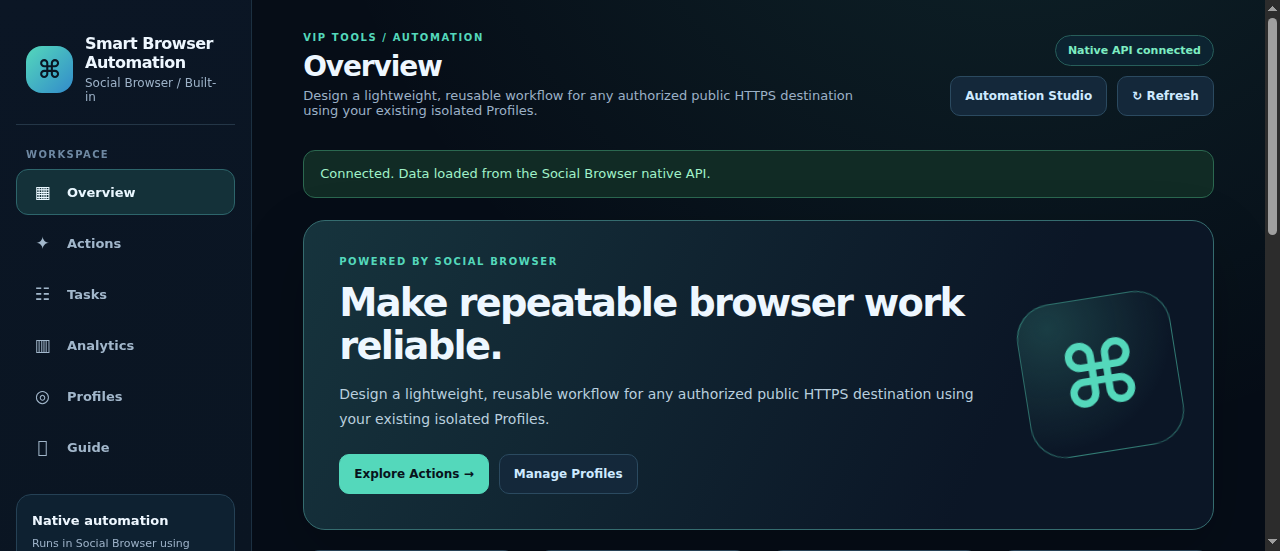Viewport: 1280px width, 551px height.
Task: Click the Tasks list icon
Action: [42, 295]
